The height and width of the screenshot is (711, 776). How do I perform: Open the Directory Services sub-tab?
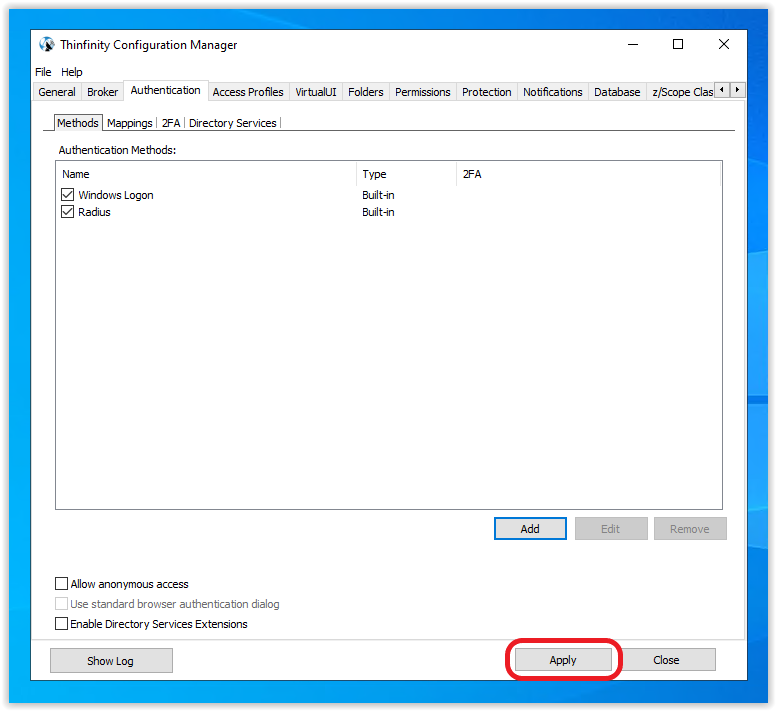[233, 123]
